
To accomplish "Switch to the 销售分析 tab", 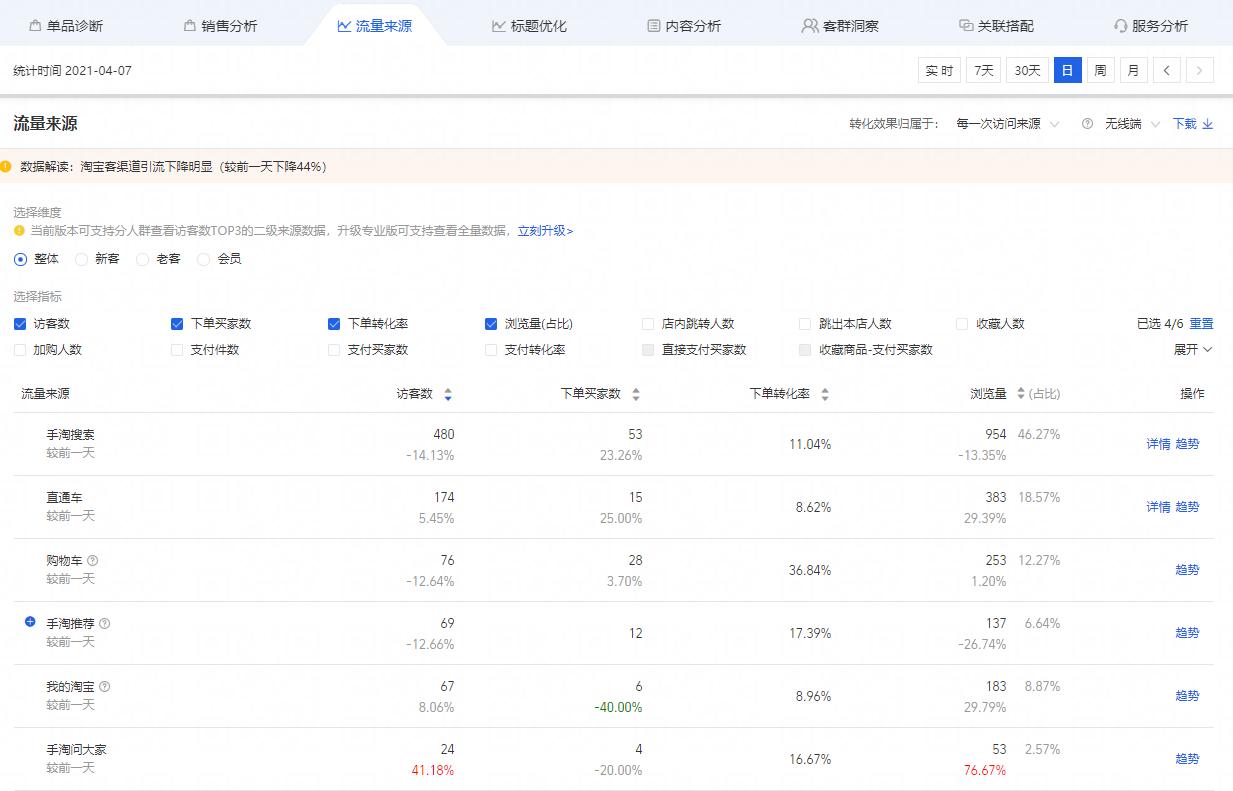I will point(220,26).
